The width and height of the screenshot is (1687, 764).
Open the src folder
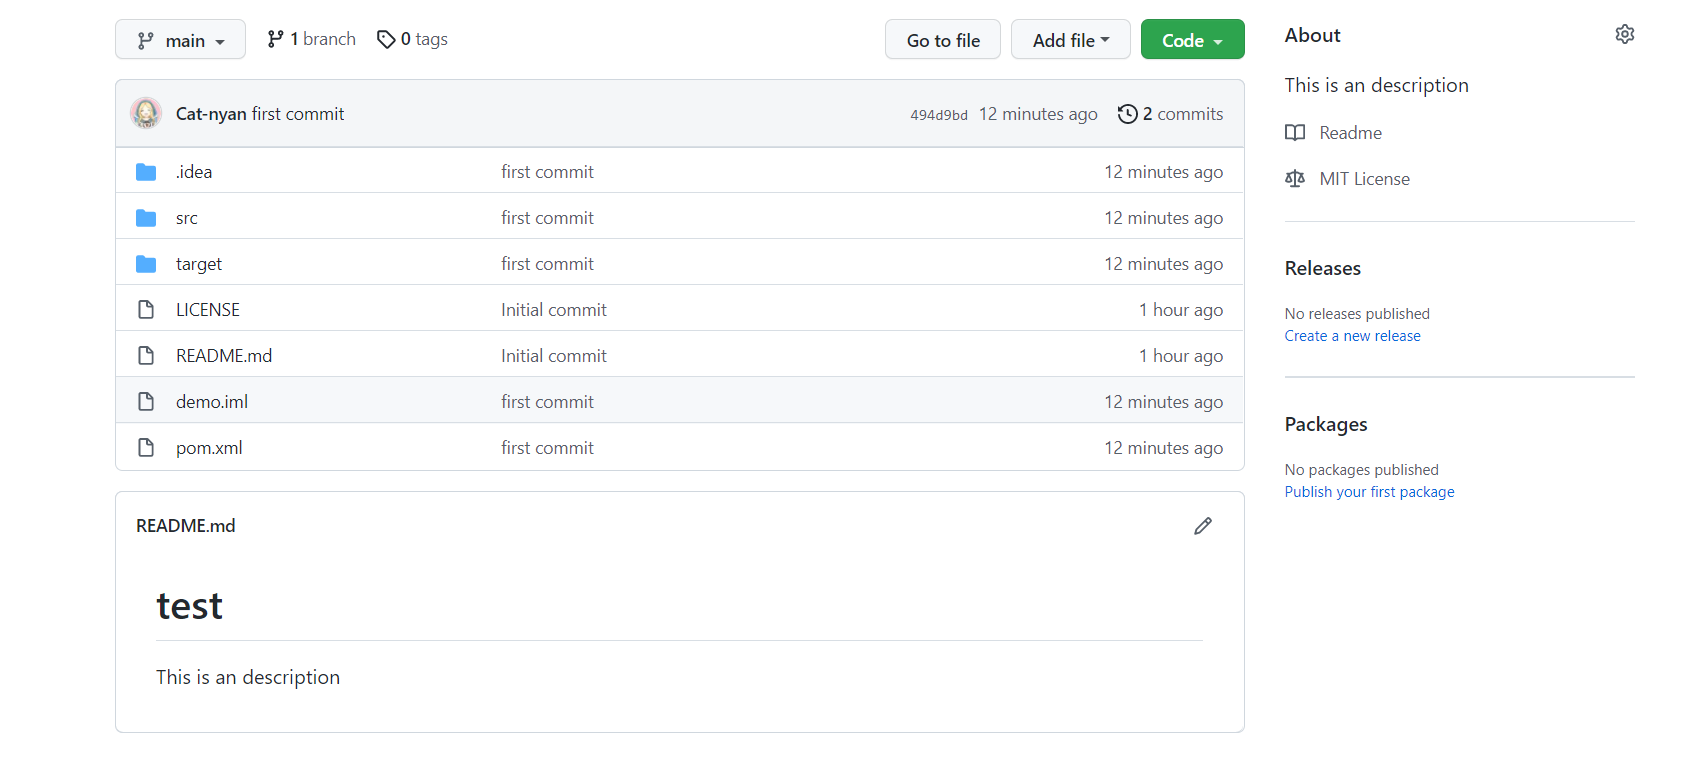tap(187, 218)
